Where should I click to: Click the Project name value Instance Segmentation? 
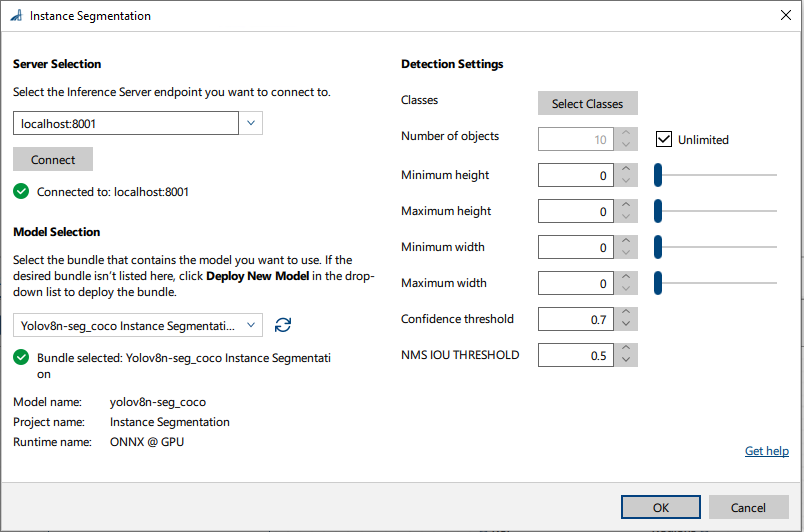click(x=170, y=422)
